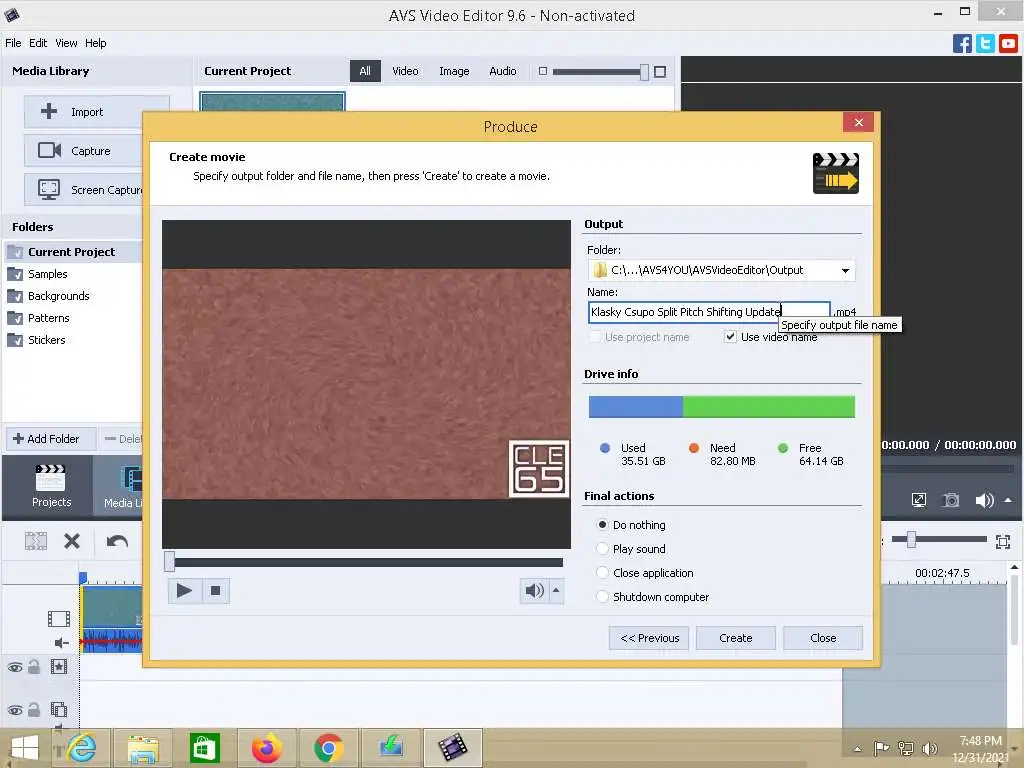Enable the Use video name checkbox
Screen dimensions: 1024x768
point(730,337)
